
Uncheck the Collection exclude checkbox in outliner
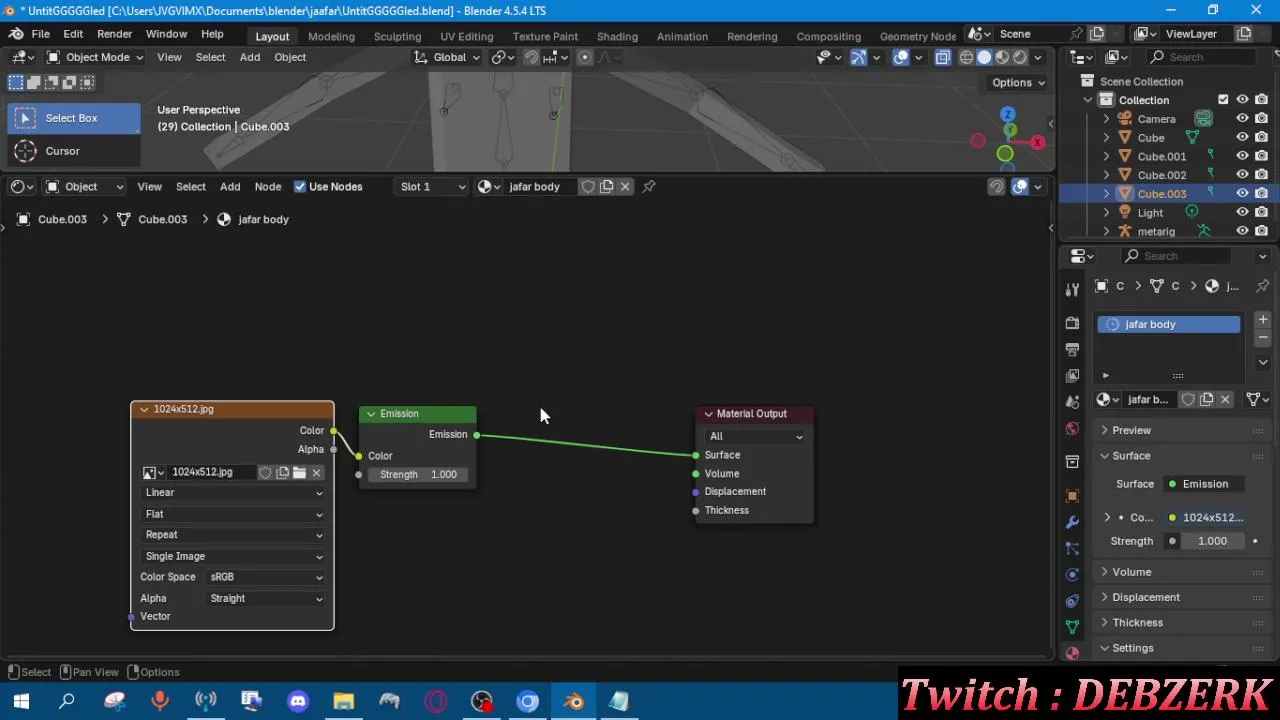tap(1223, 100)
